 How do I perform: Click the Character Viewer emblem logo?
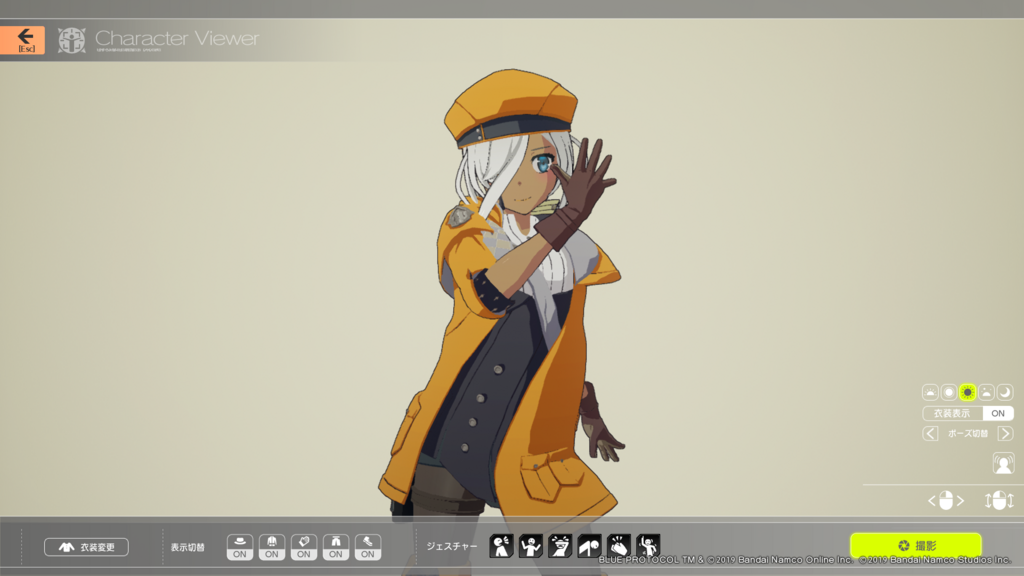72,40
